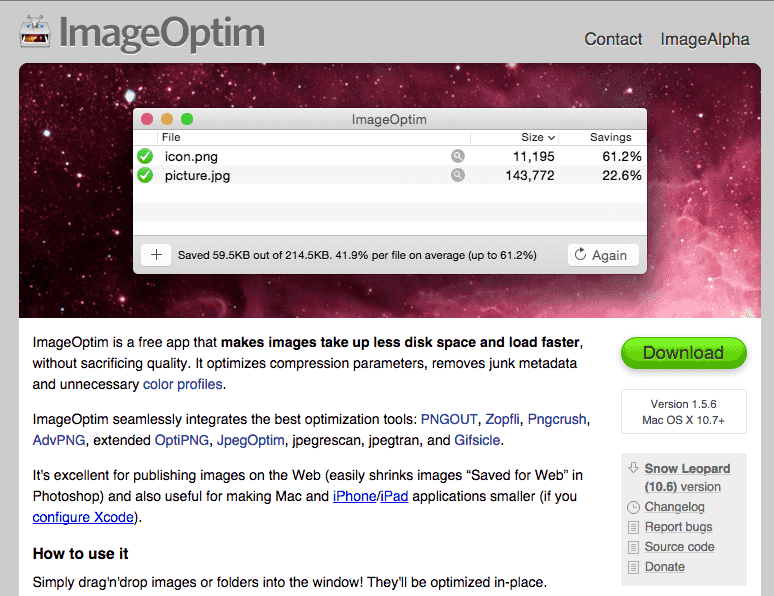Click the download arrow icon beside Snow Leopard
This screenshot has width=774, height=596.
(x=633, y=468)
